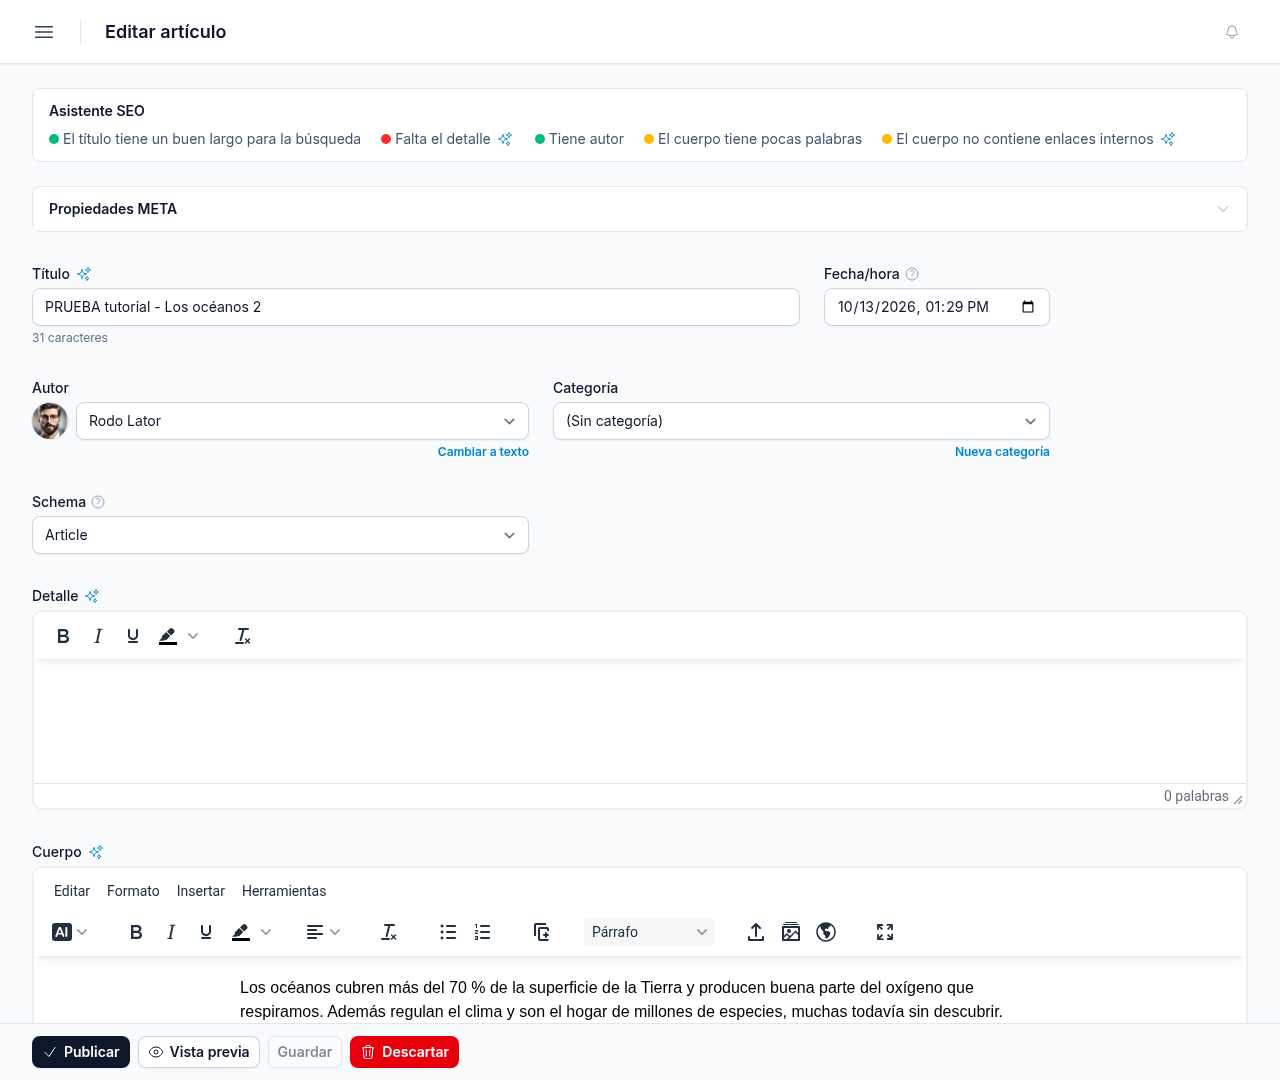Open Insertar menu in Cuerpo editor
1280x1080 pixels.
(x=201, y=891)
